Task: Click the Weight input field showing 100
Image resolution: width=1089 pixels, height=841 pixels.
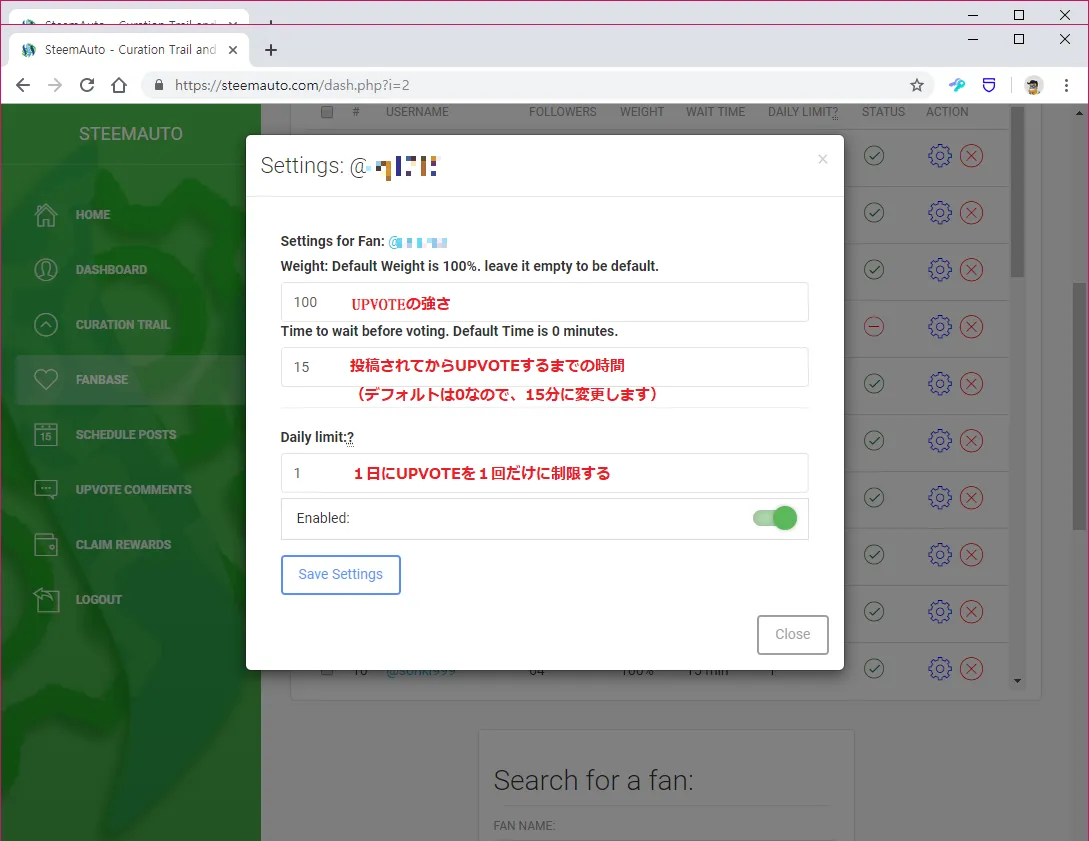Action: [x=544, y=302]
